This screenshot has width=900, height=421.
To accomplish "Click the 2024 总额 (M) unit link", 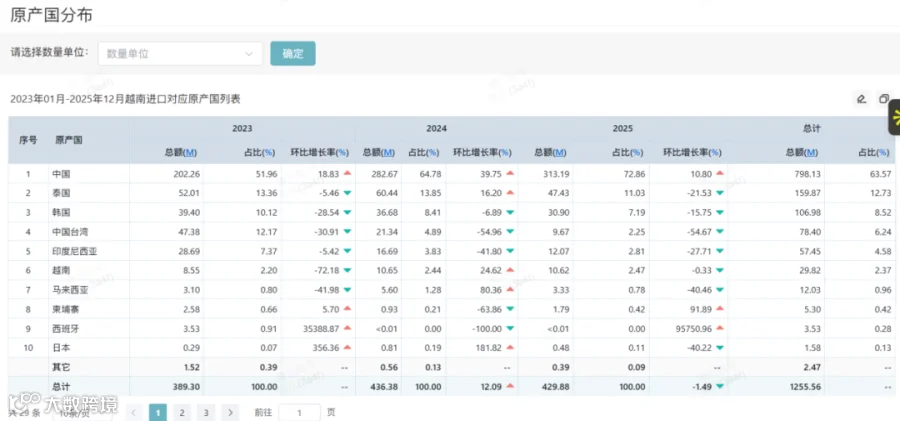I will 388,153.
